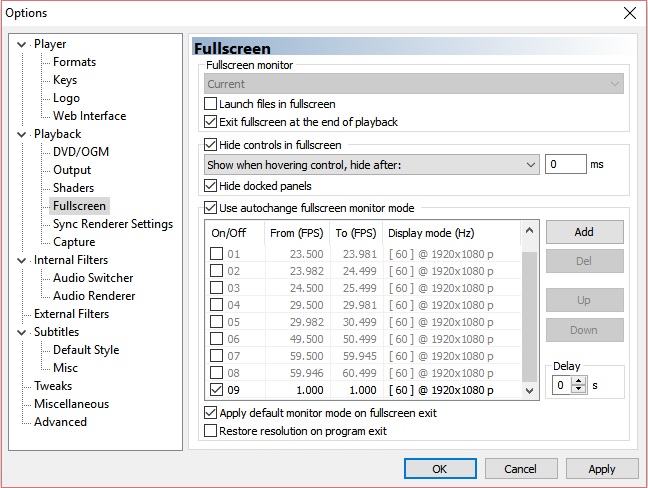Collapse the Playback tree section
Viewport: 648px width, 488px height.
tap(24, 134)
